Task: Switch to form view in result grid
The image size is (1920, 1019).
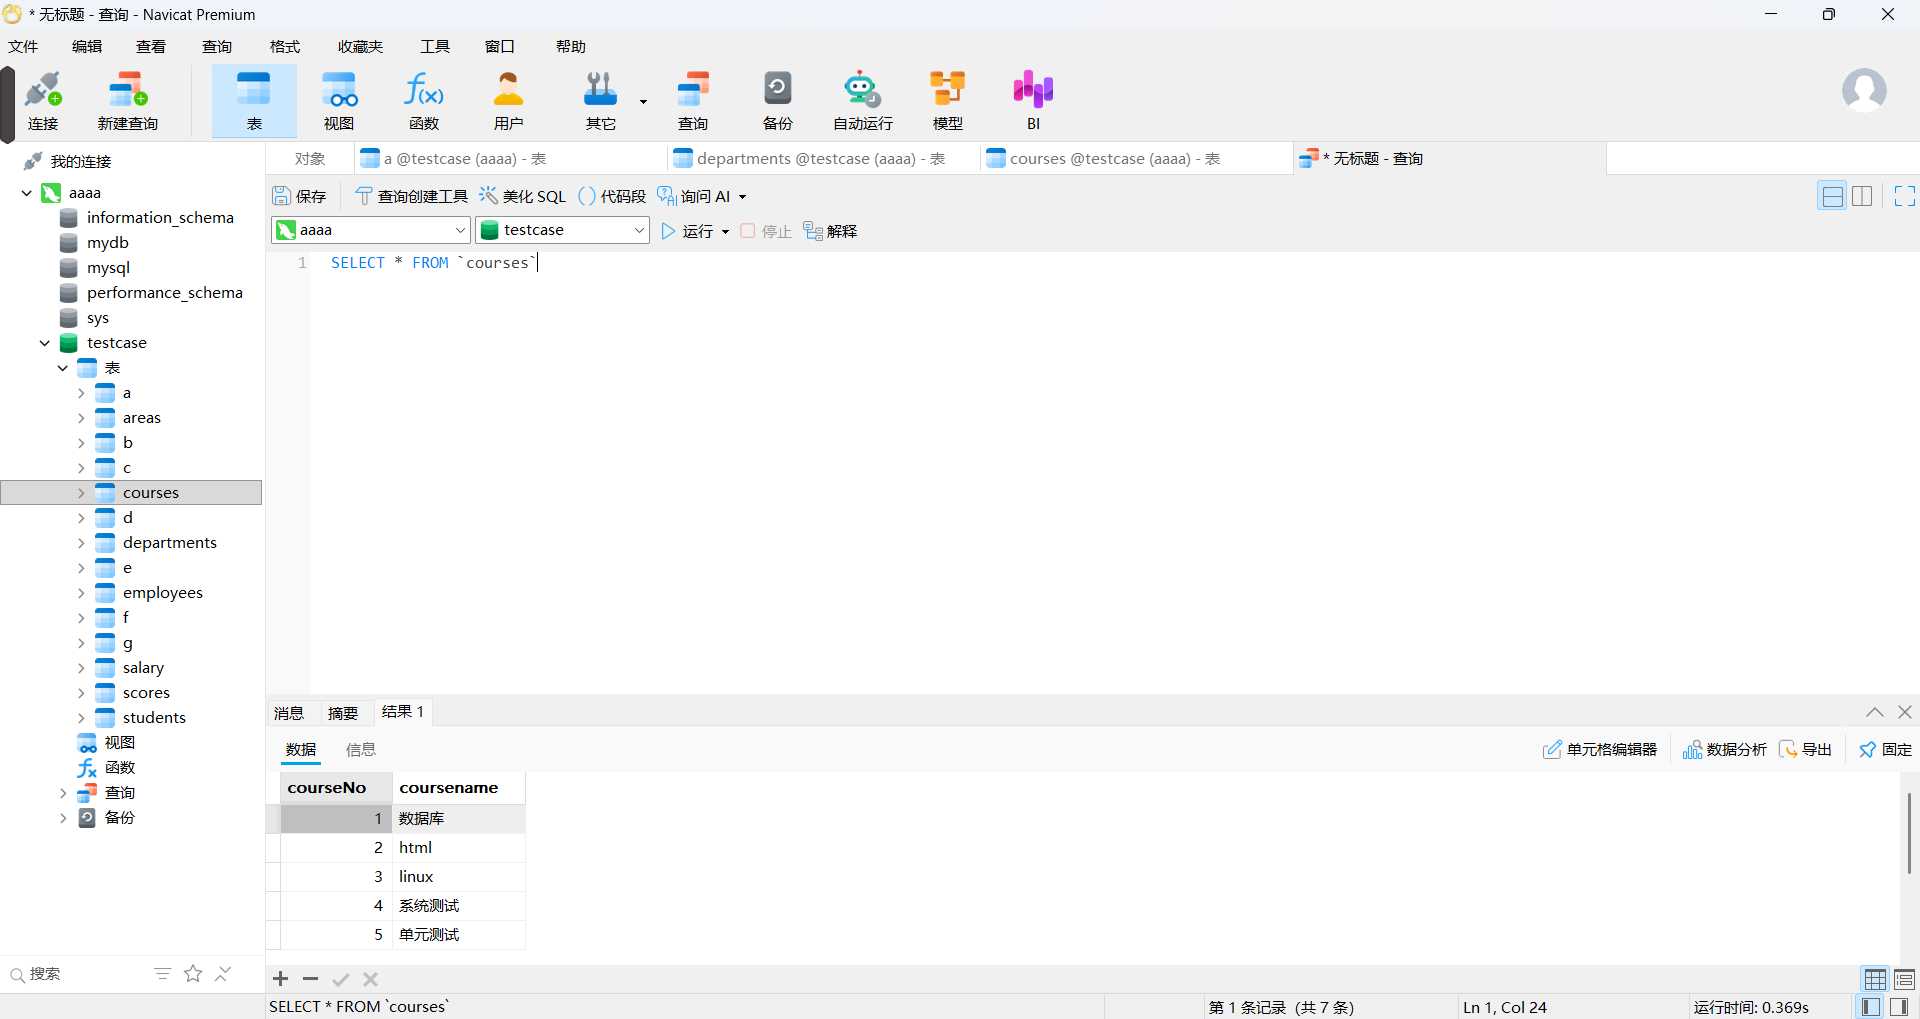Action: [x=1904, y=979]
